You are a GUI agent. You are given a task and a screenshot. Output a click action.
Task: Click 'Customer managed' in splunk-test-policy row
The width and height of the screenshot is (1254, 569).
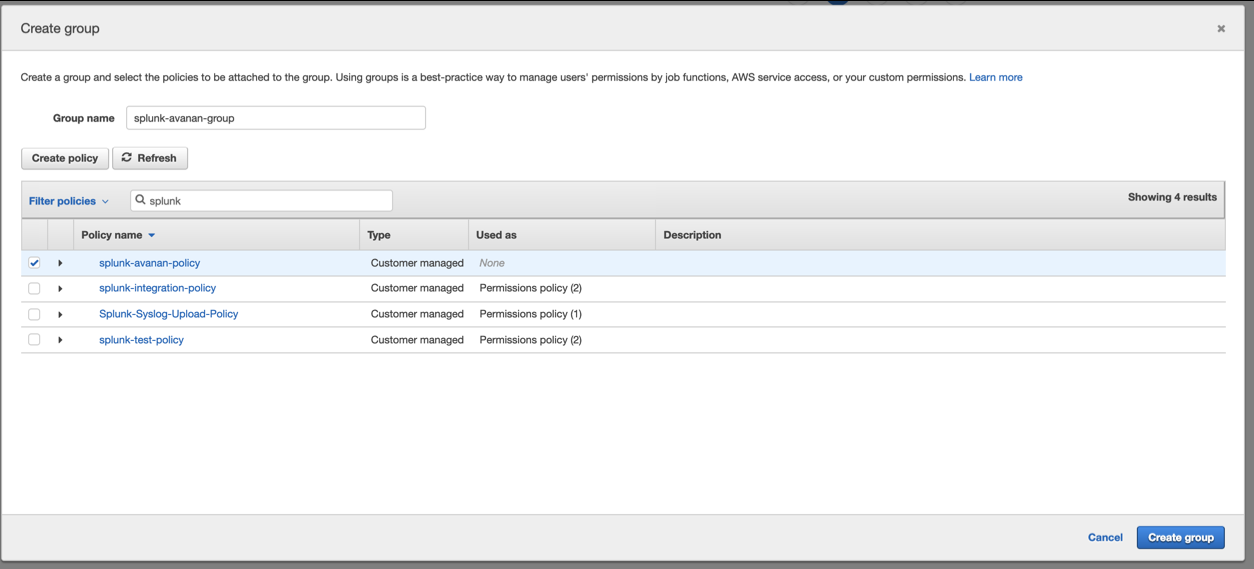tap(417, 340)
